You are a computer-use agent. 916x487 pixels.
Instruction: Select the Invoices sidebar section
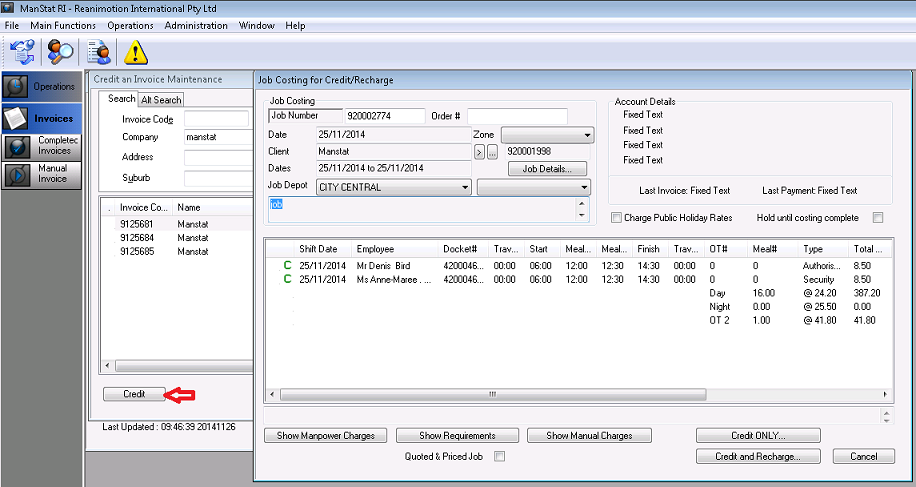(x=41, y=119)
